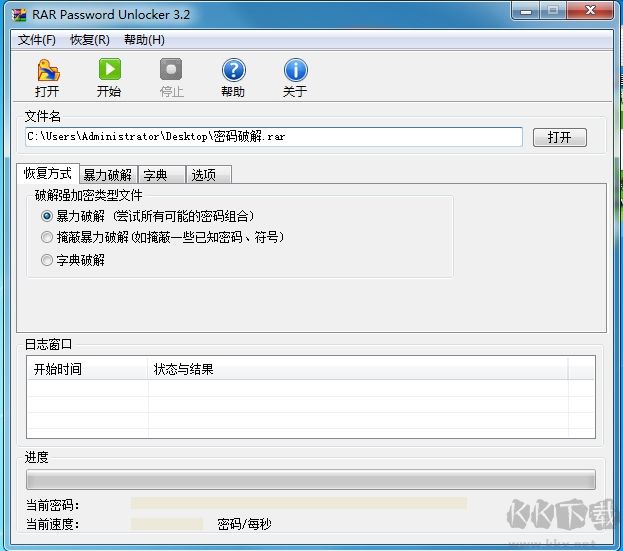
Task: Click the 当前速度 value field
Action: coord(167,524)
